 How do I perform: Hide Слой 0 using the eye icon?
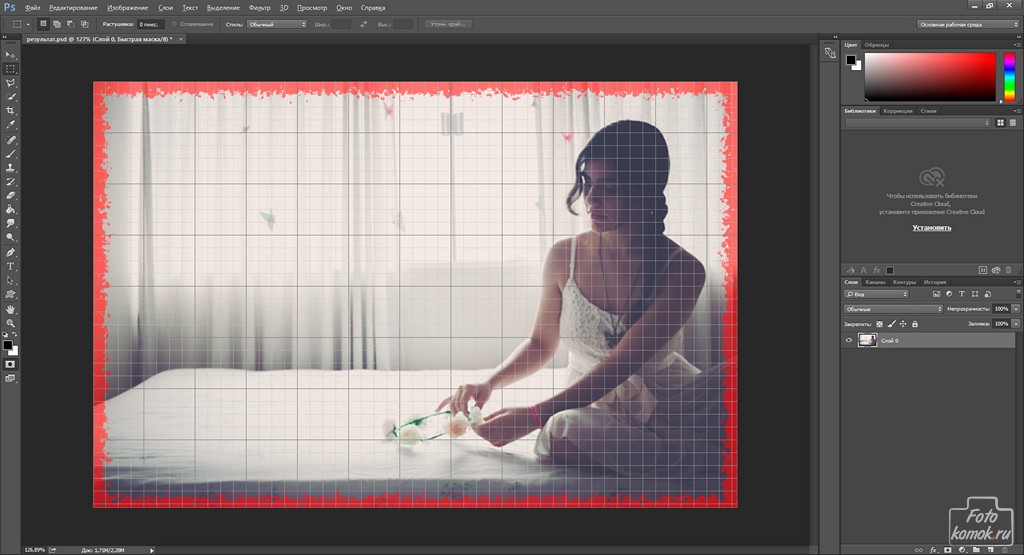(849, 341)
